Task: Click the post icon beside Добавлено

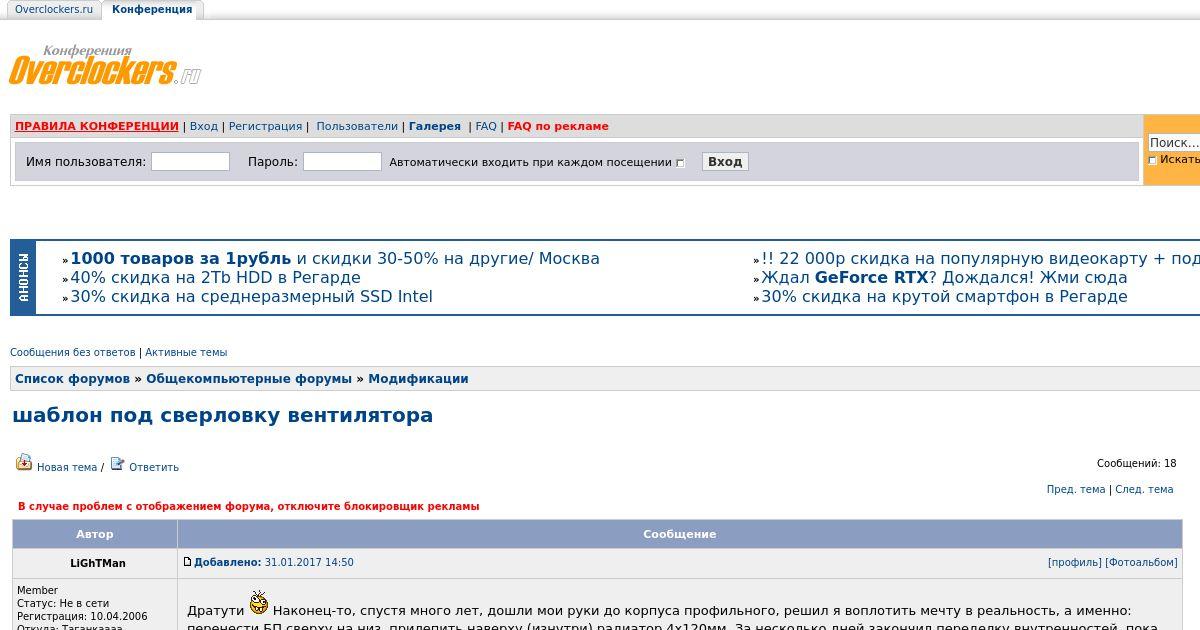Action: [187, 562]
